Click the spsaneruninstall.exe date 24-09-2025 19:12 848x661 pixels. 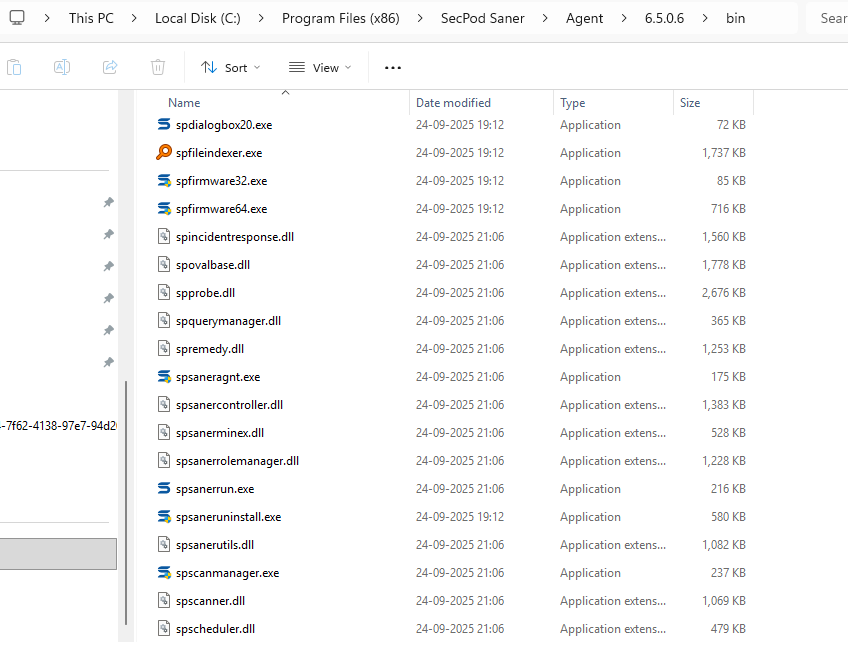click(x=460, y=517)
